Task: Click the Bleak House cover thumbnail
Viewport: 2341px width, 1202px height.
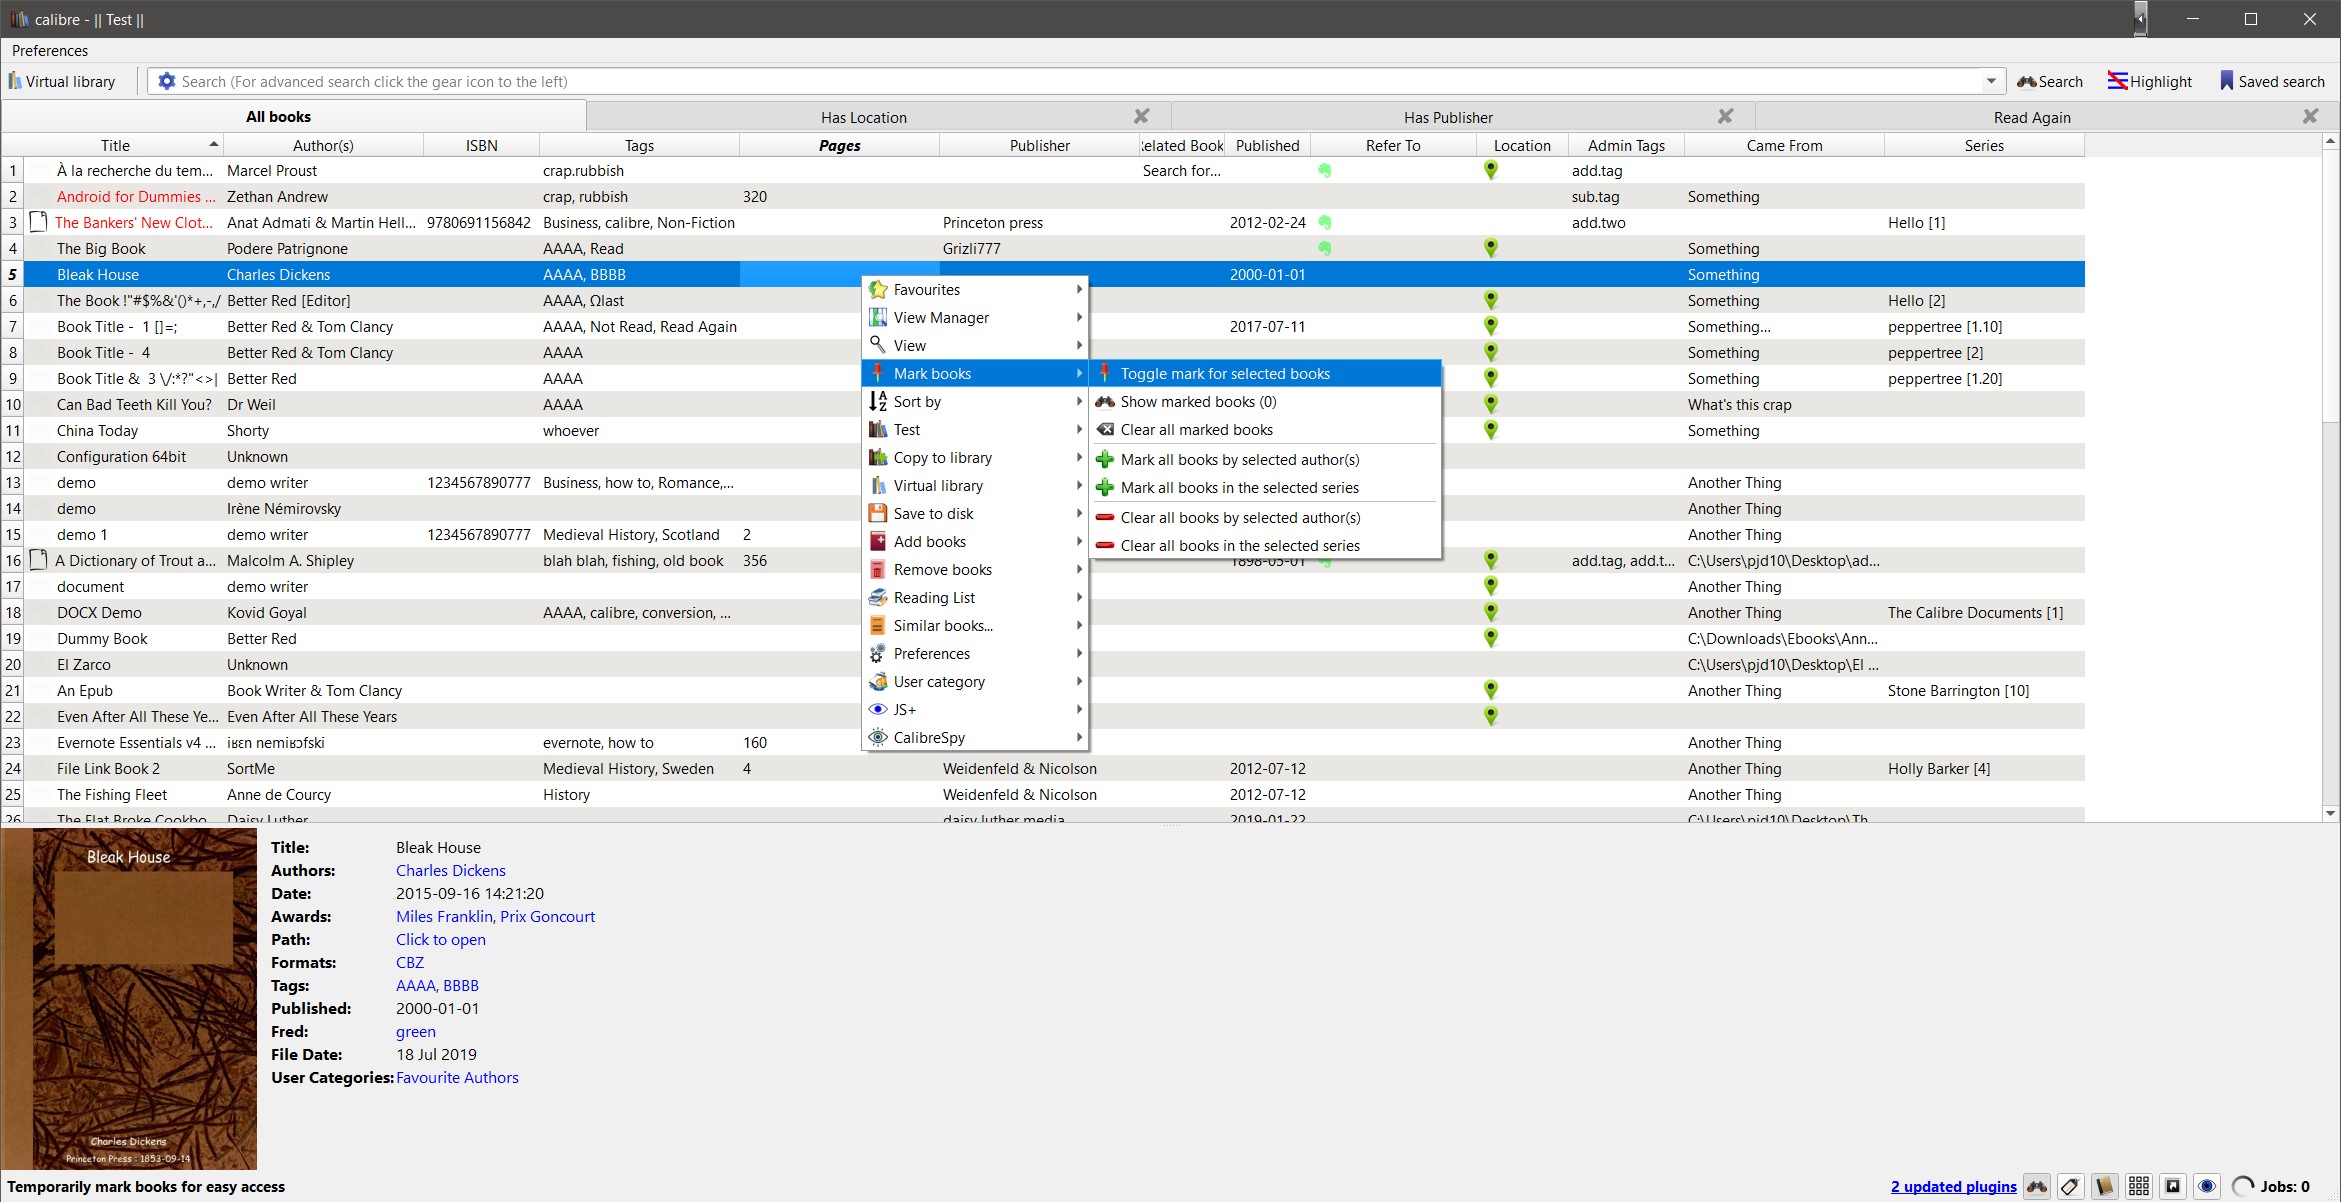Action: (129, 998)
